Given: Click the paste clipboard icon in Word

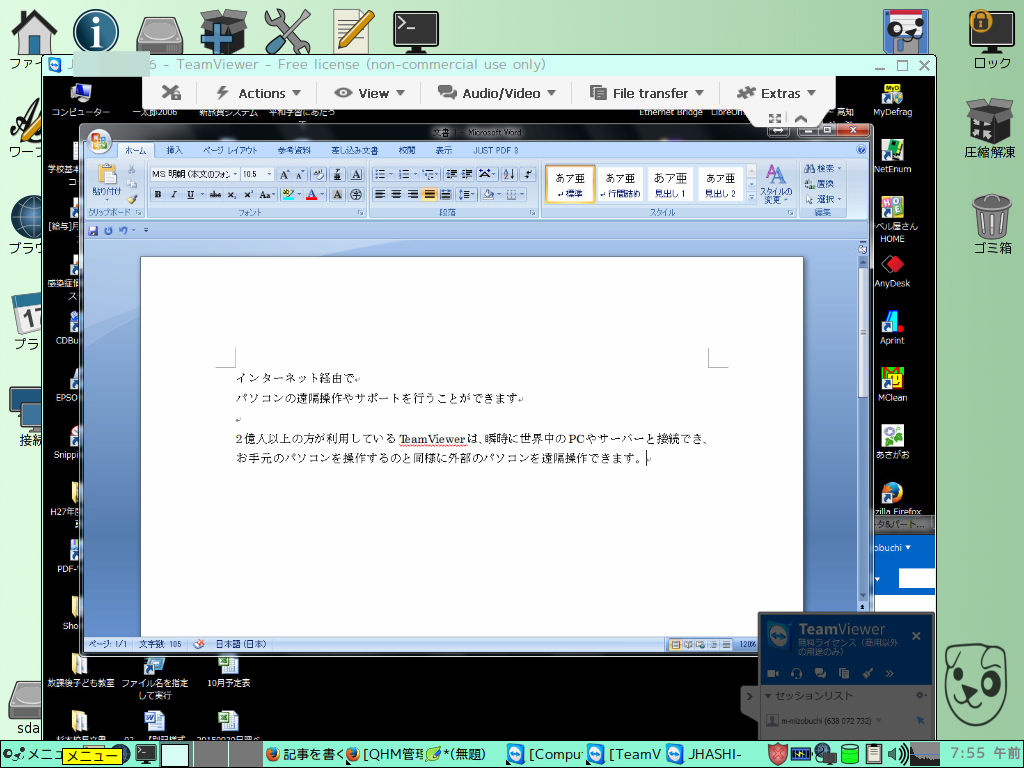Looking at the screenshot, I should [x=106, y=174].
